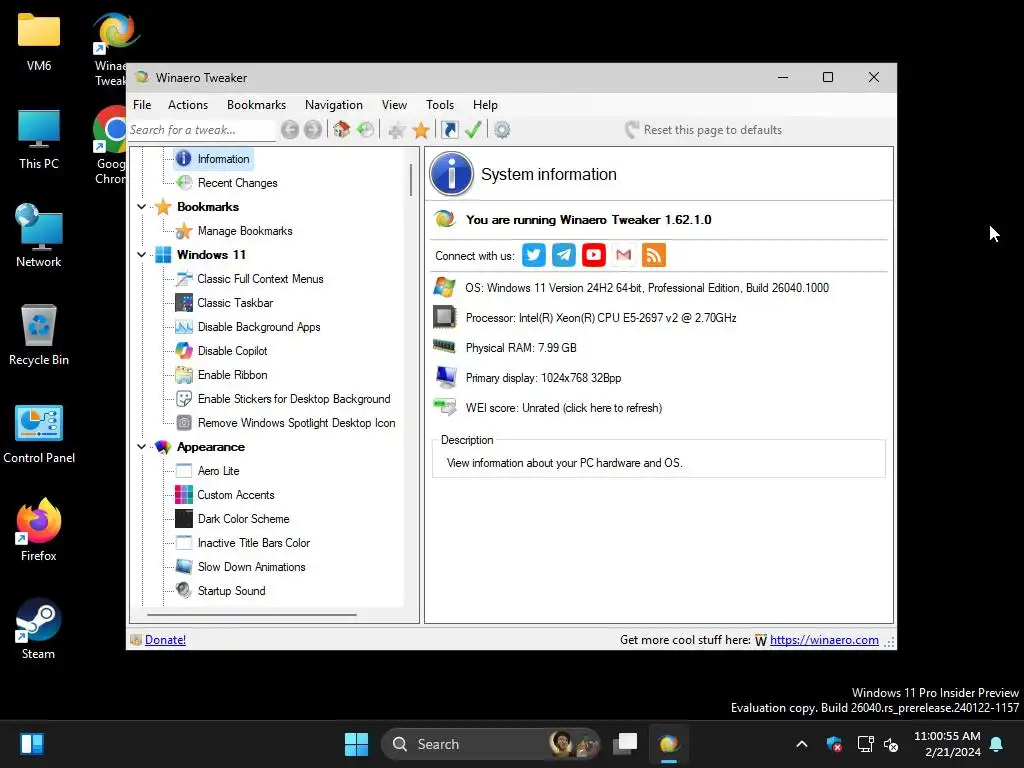Select Manage Bookmarks in the tree
The width and height of the screenshot is (1024, 768).
[x=245, y=231]
